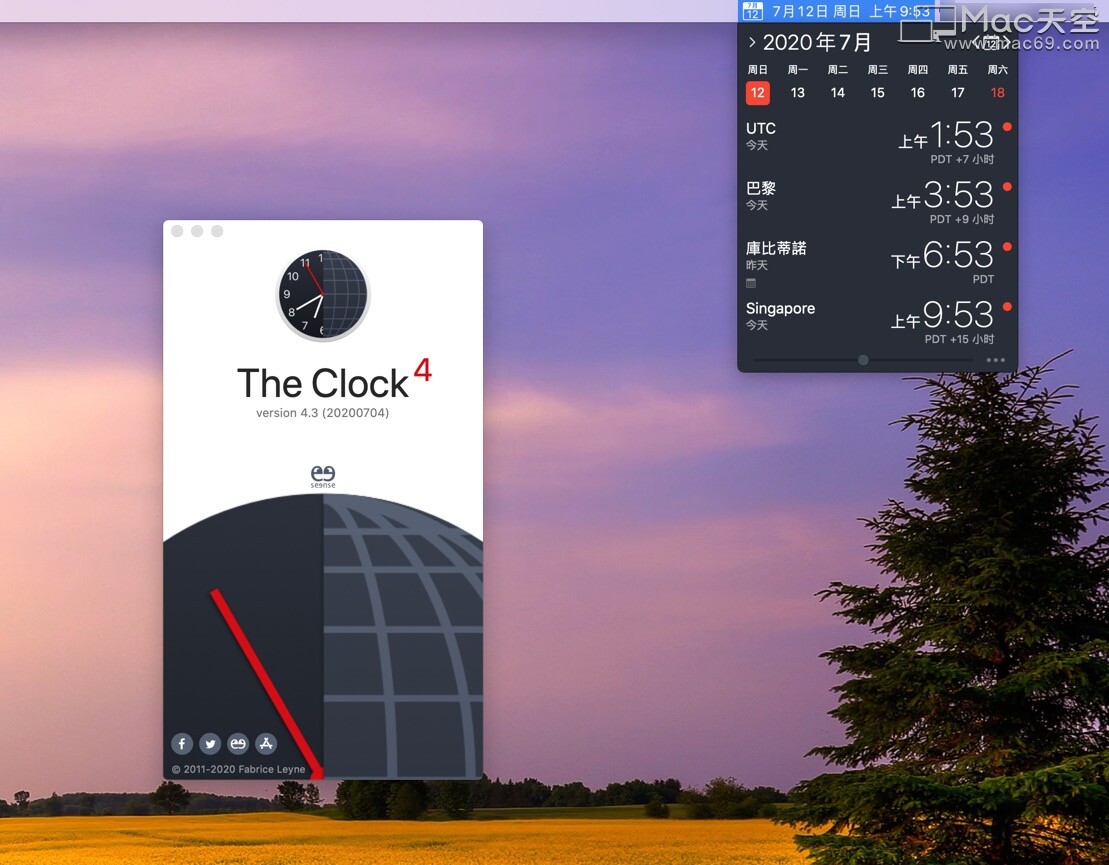
Task: Open the more options ellipsis menu
Action: tap(995, 360)
